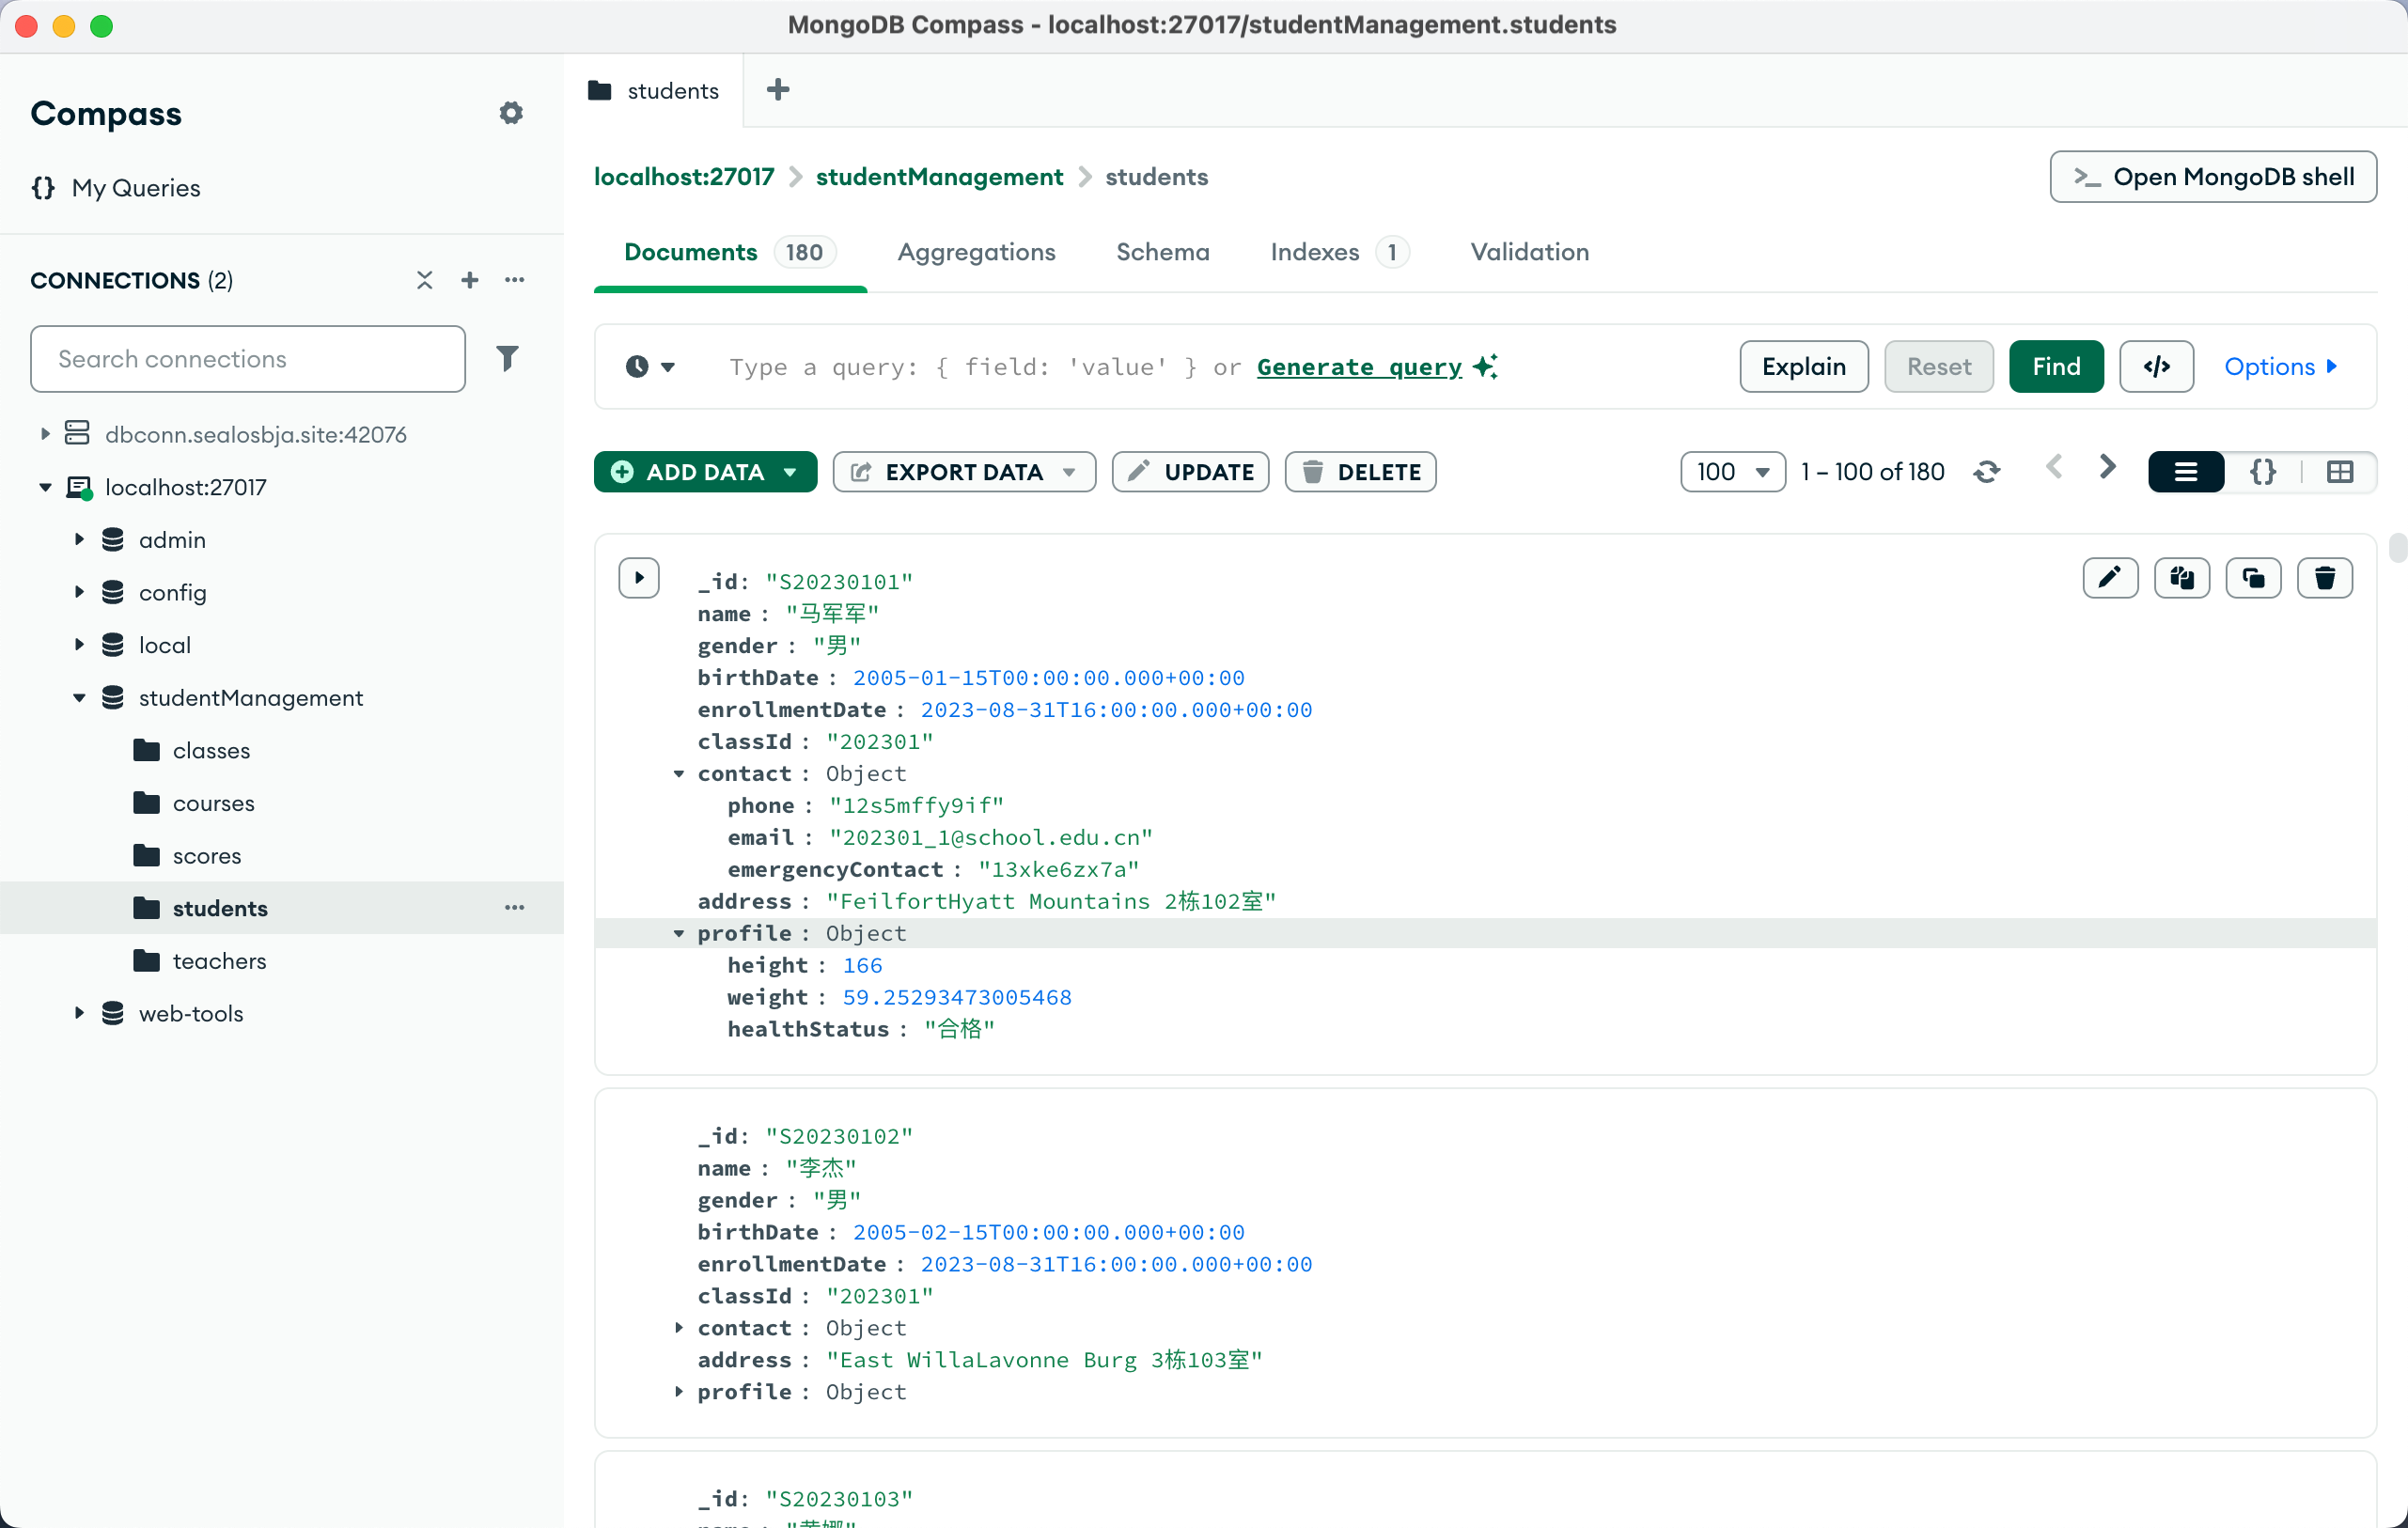Refresh the documents list icon
The image size is (2408, 1528).
pyautogui.click(x=1986, y=472)
